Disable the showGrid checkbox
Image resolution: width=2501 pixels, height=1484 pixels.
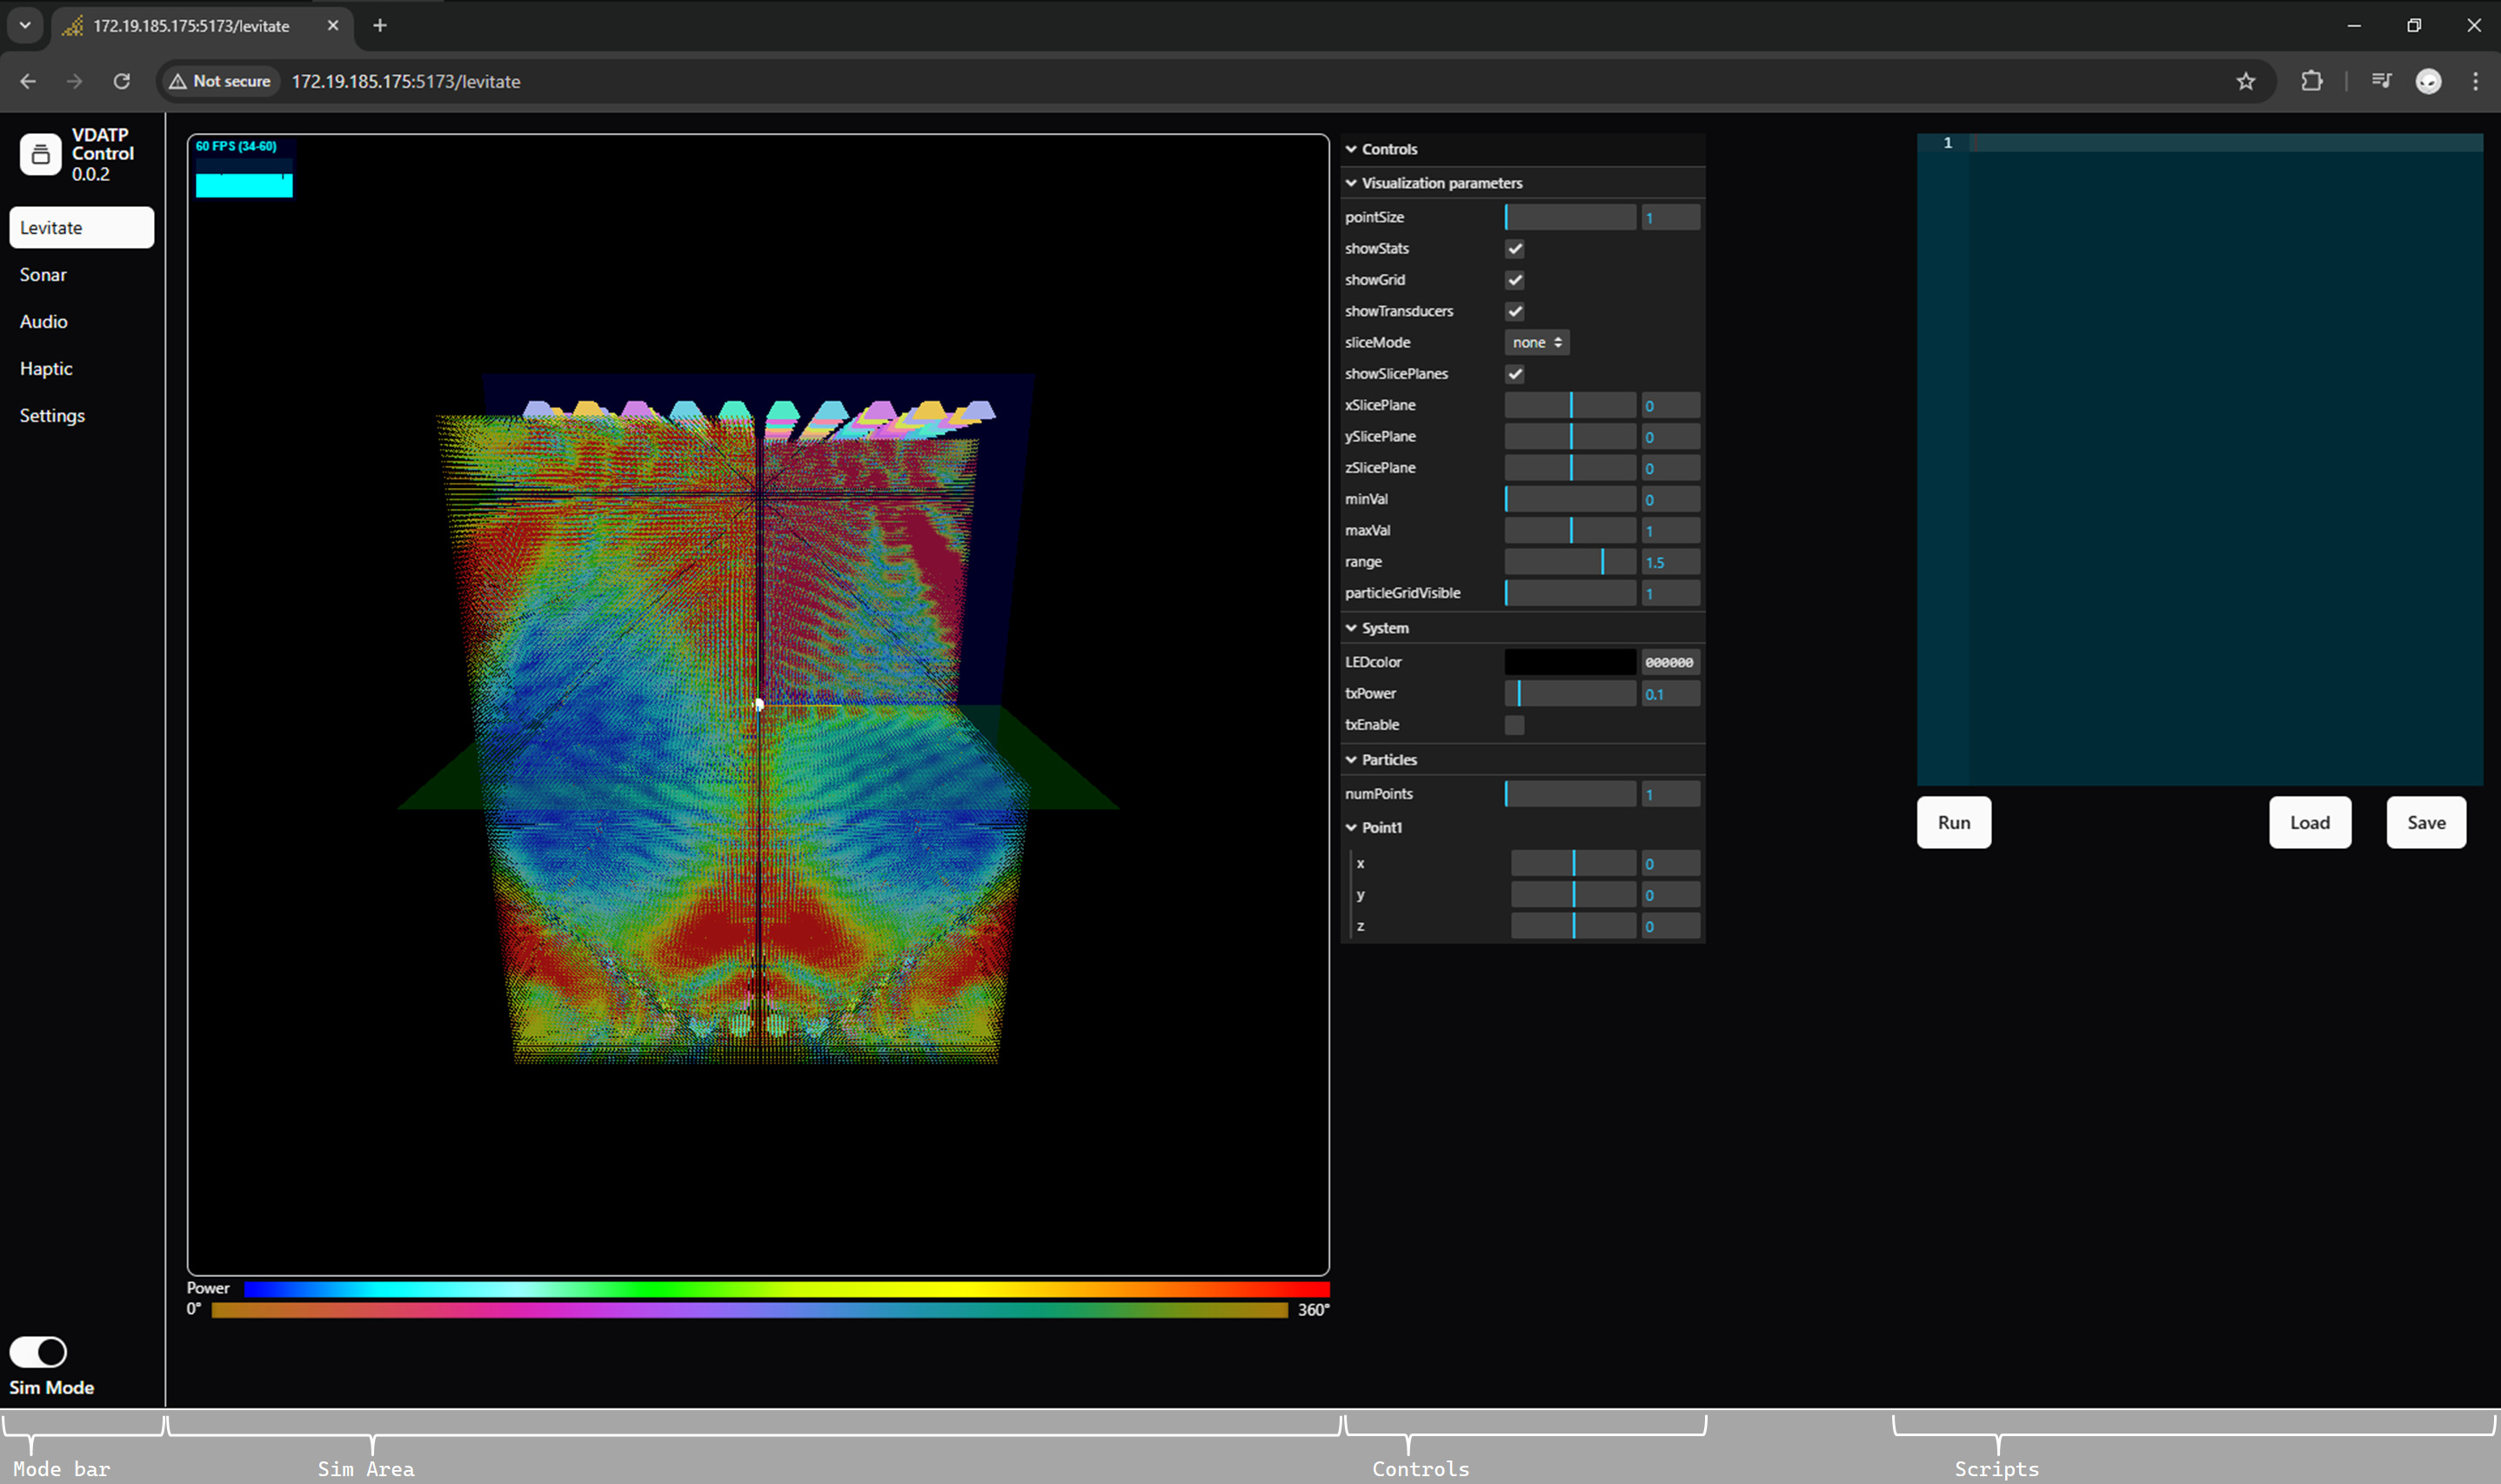click(1514, 280)
